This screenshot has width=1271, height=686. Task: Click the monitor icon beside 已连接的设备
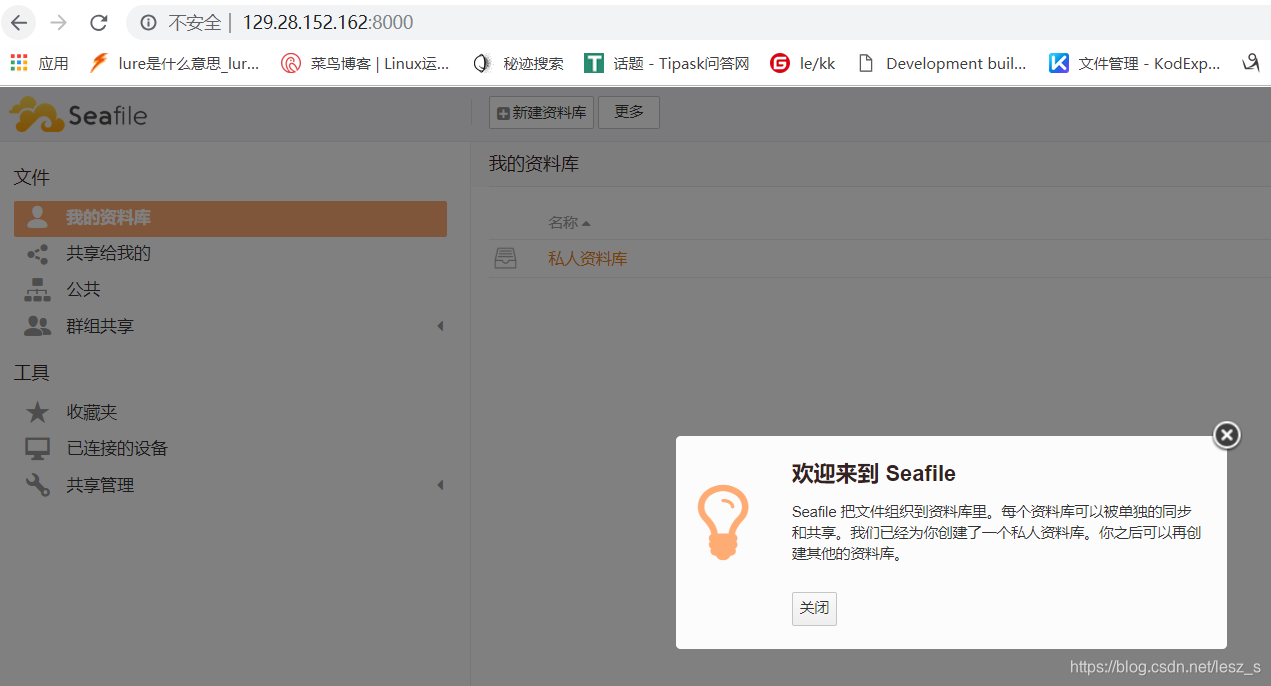click(x=38, y=448)
